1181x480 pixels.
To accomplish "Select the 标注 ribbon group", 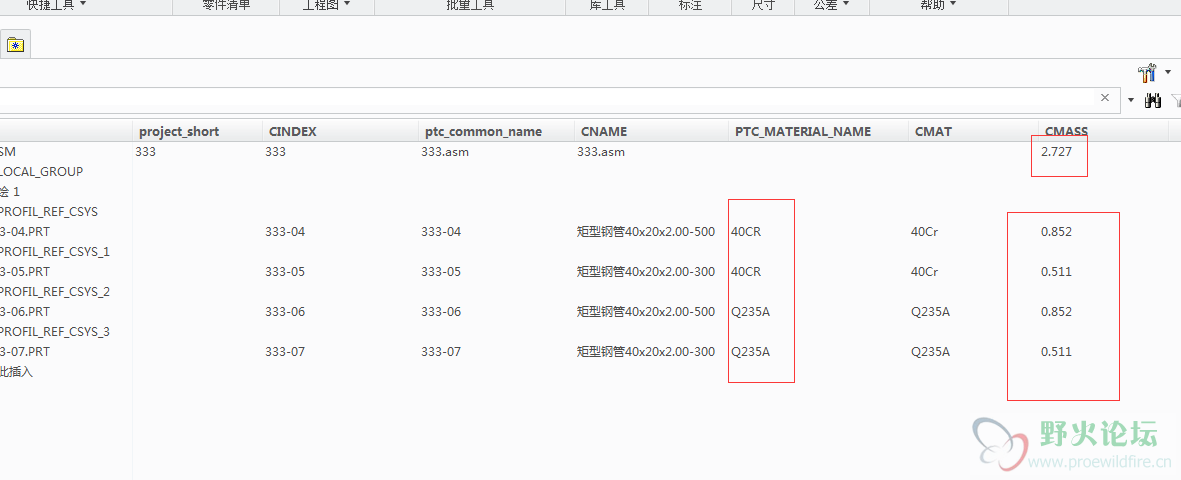I will [x=690, y=5].
